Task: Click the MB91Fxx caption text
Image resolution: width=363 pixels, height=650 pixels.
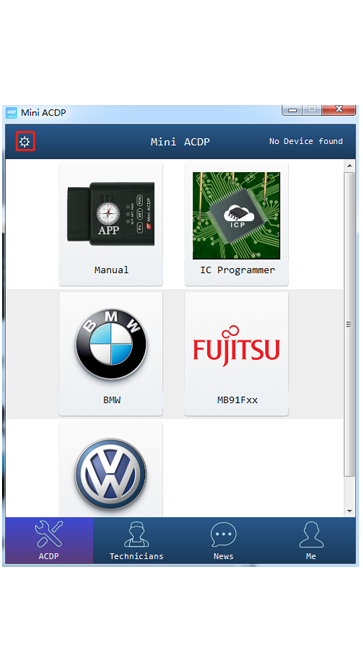Action: point(237,400)
